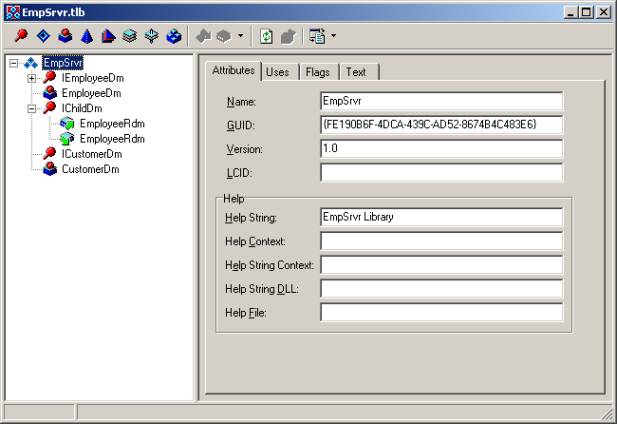
Task: Switch to the Flags tab
Action: click(x=319, y=72)
